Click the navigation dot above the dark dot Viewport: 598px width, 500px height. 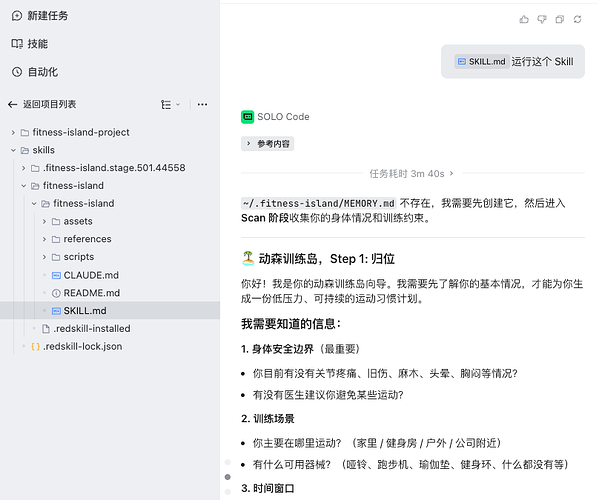coord(228,462)
